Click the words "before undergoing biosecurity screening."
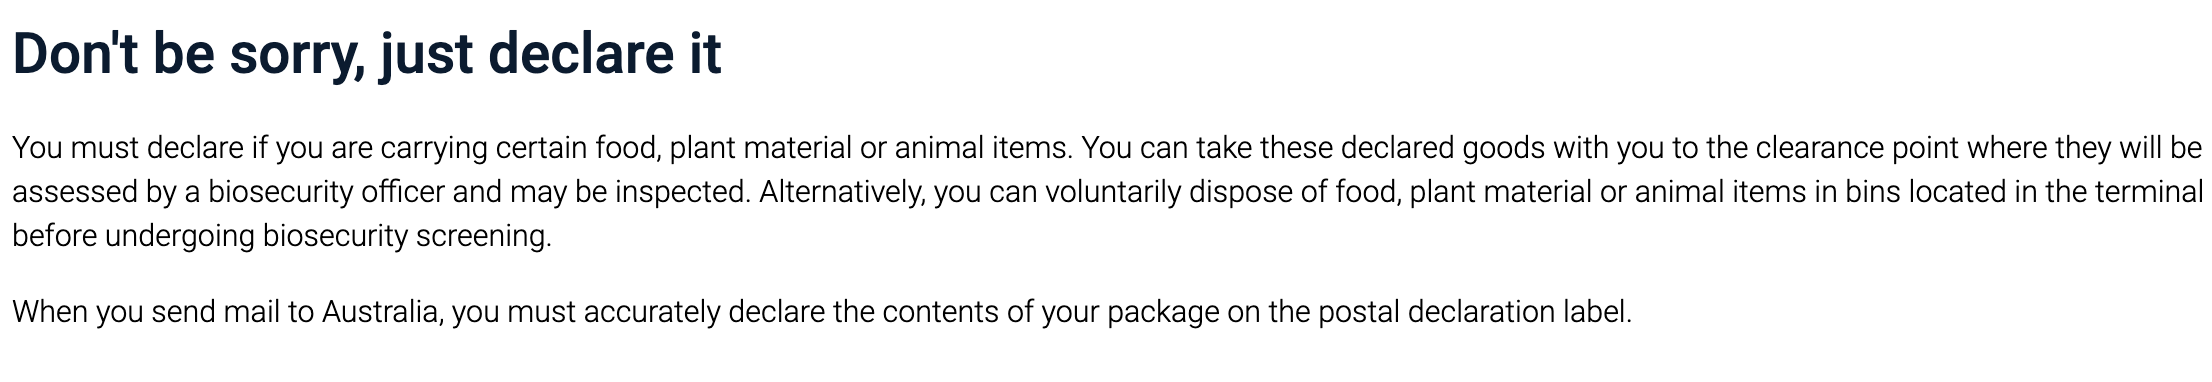This screenshot has width=2212, height=382. coord(282,236)
